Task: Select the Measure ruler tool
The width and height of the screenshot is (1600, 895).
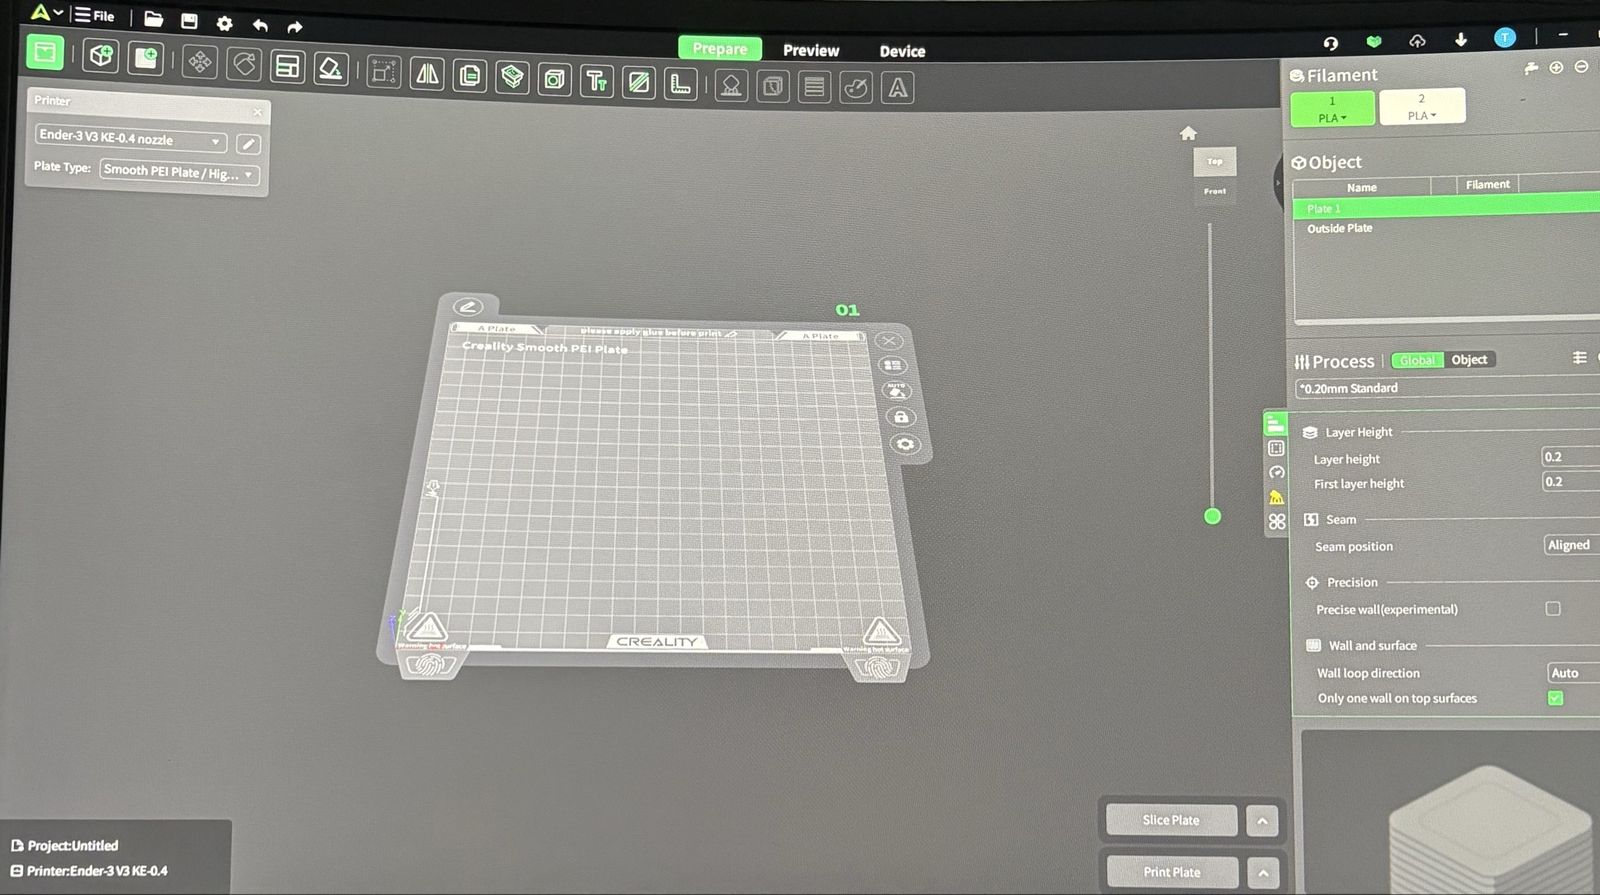Action: 680,84
